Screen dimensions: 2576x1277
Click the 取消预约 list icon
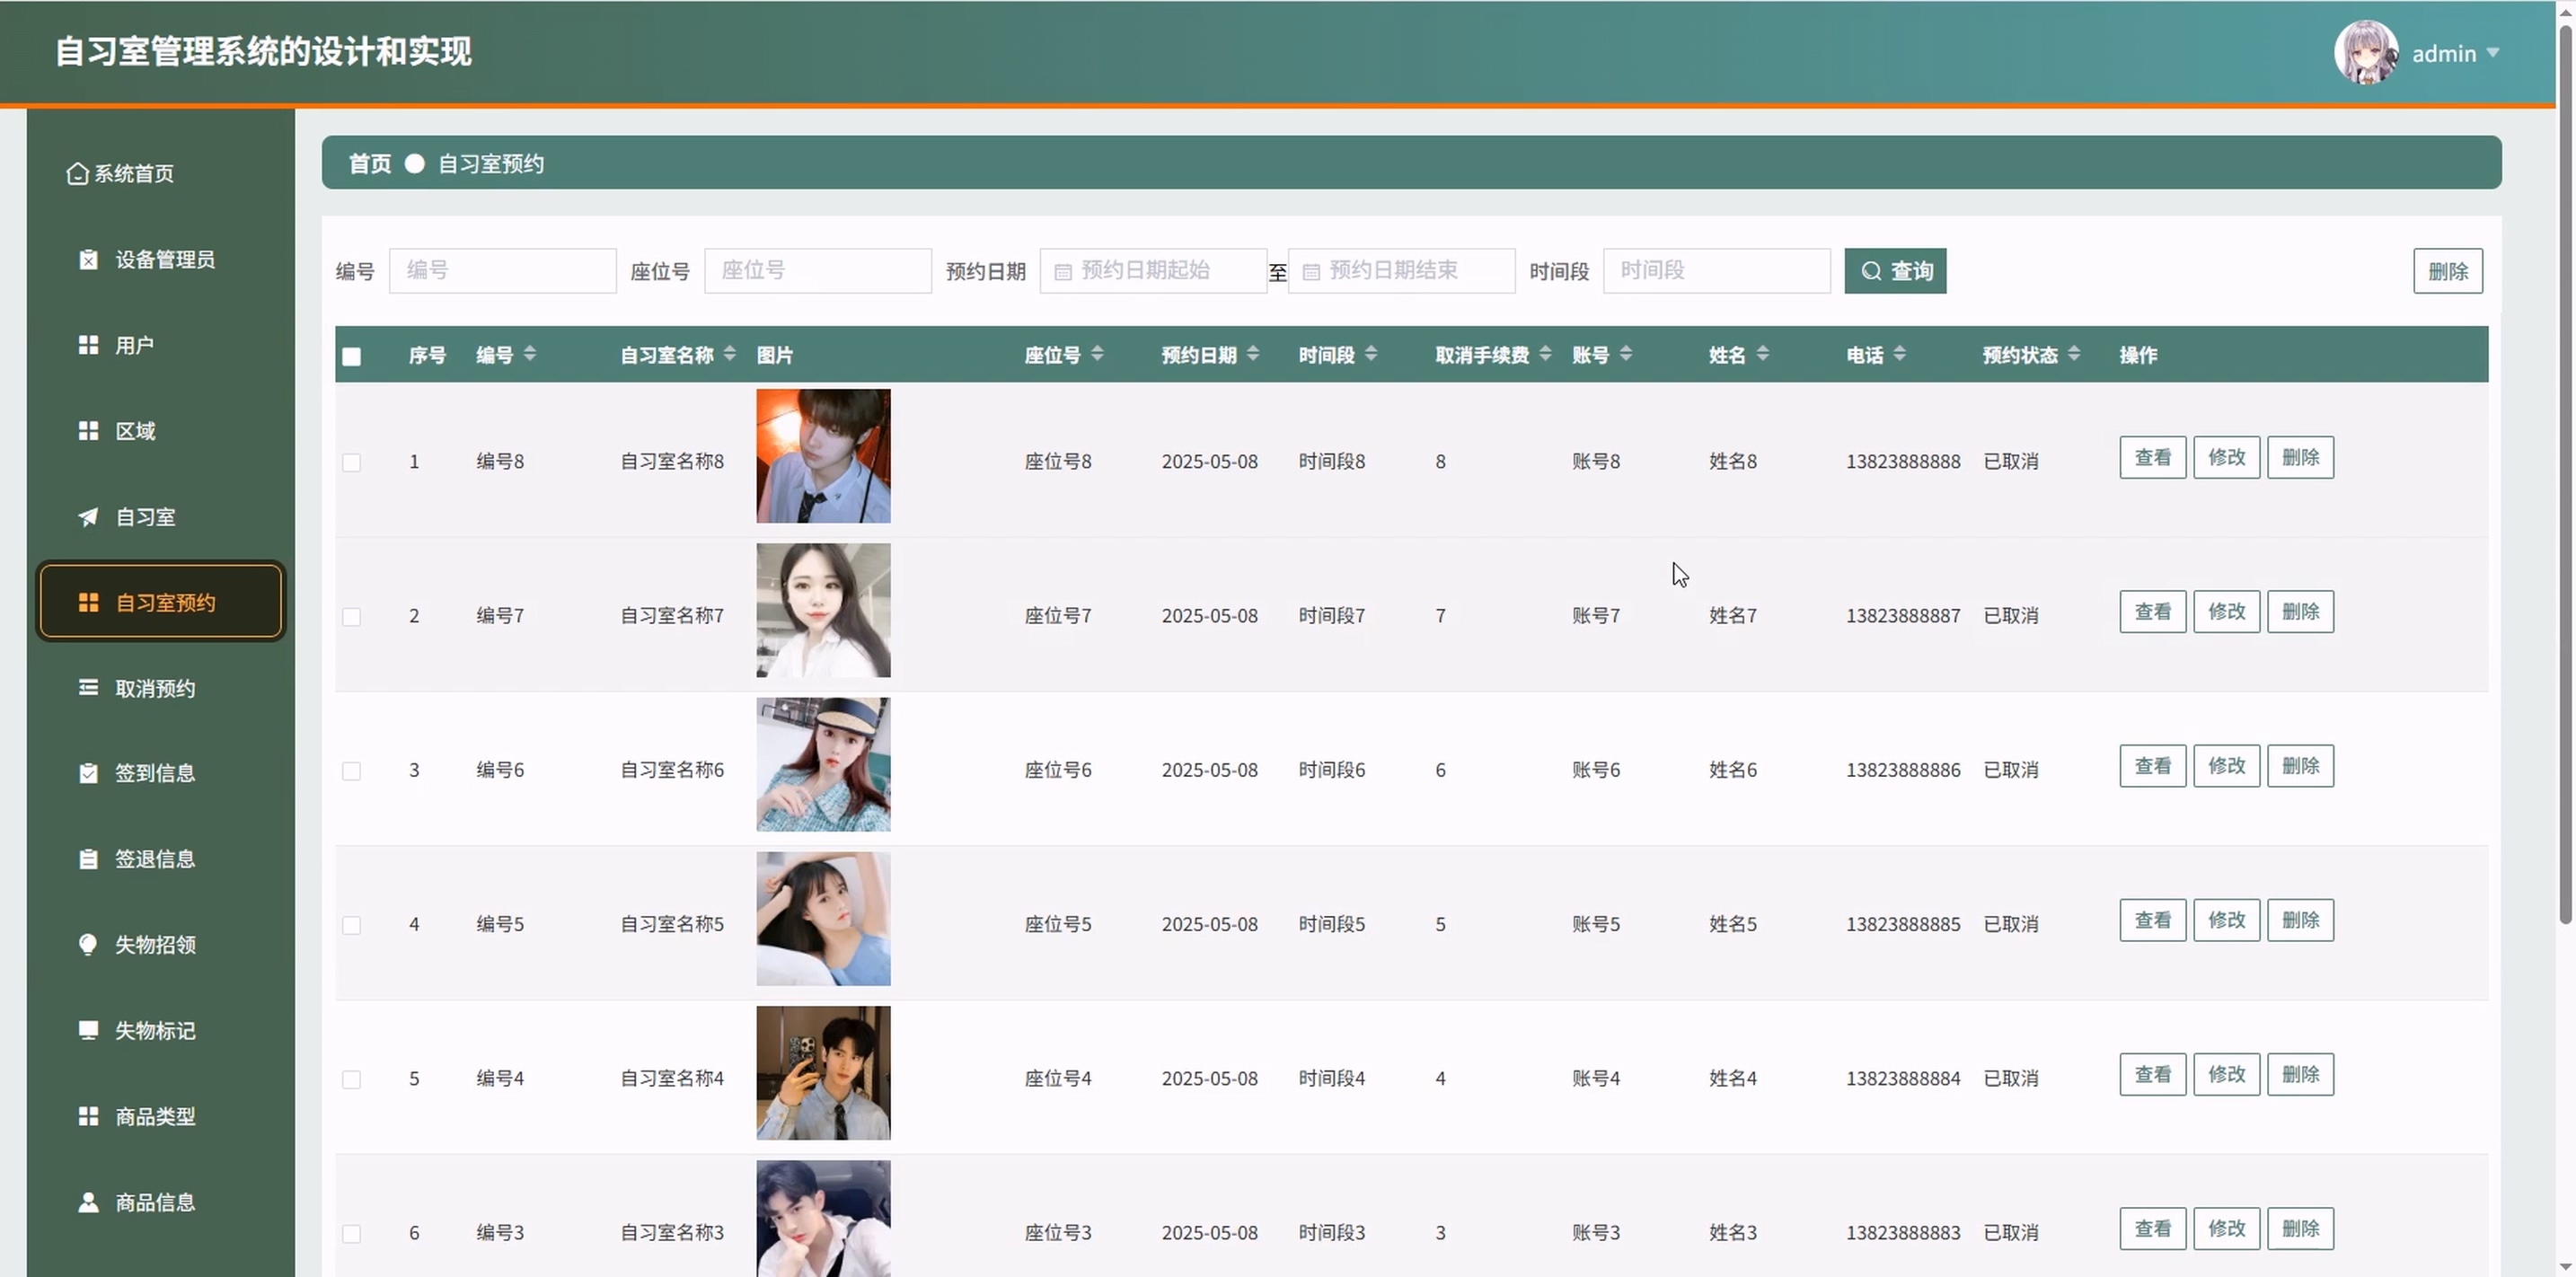click(88, 688)
